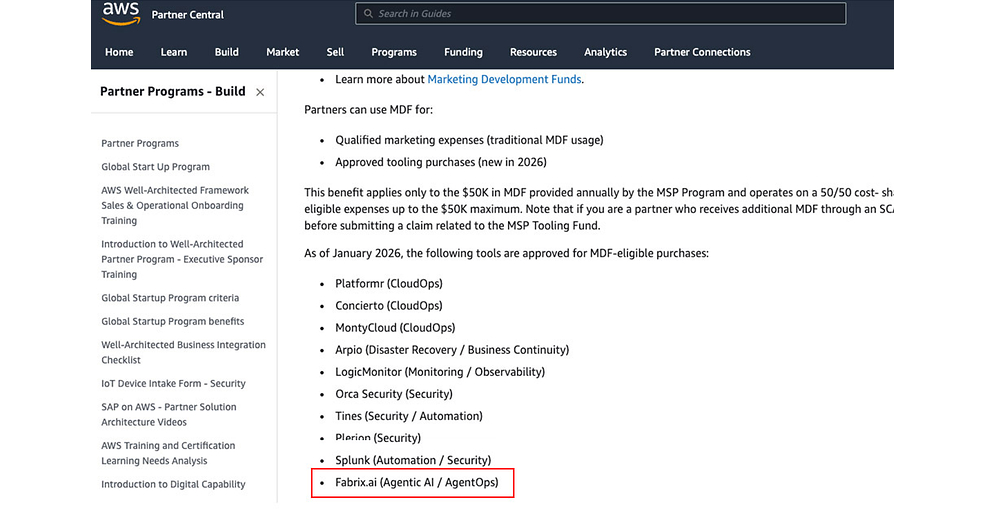Open IoT Device Intake Form - Security link

[x=173, y=383]
